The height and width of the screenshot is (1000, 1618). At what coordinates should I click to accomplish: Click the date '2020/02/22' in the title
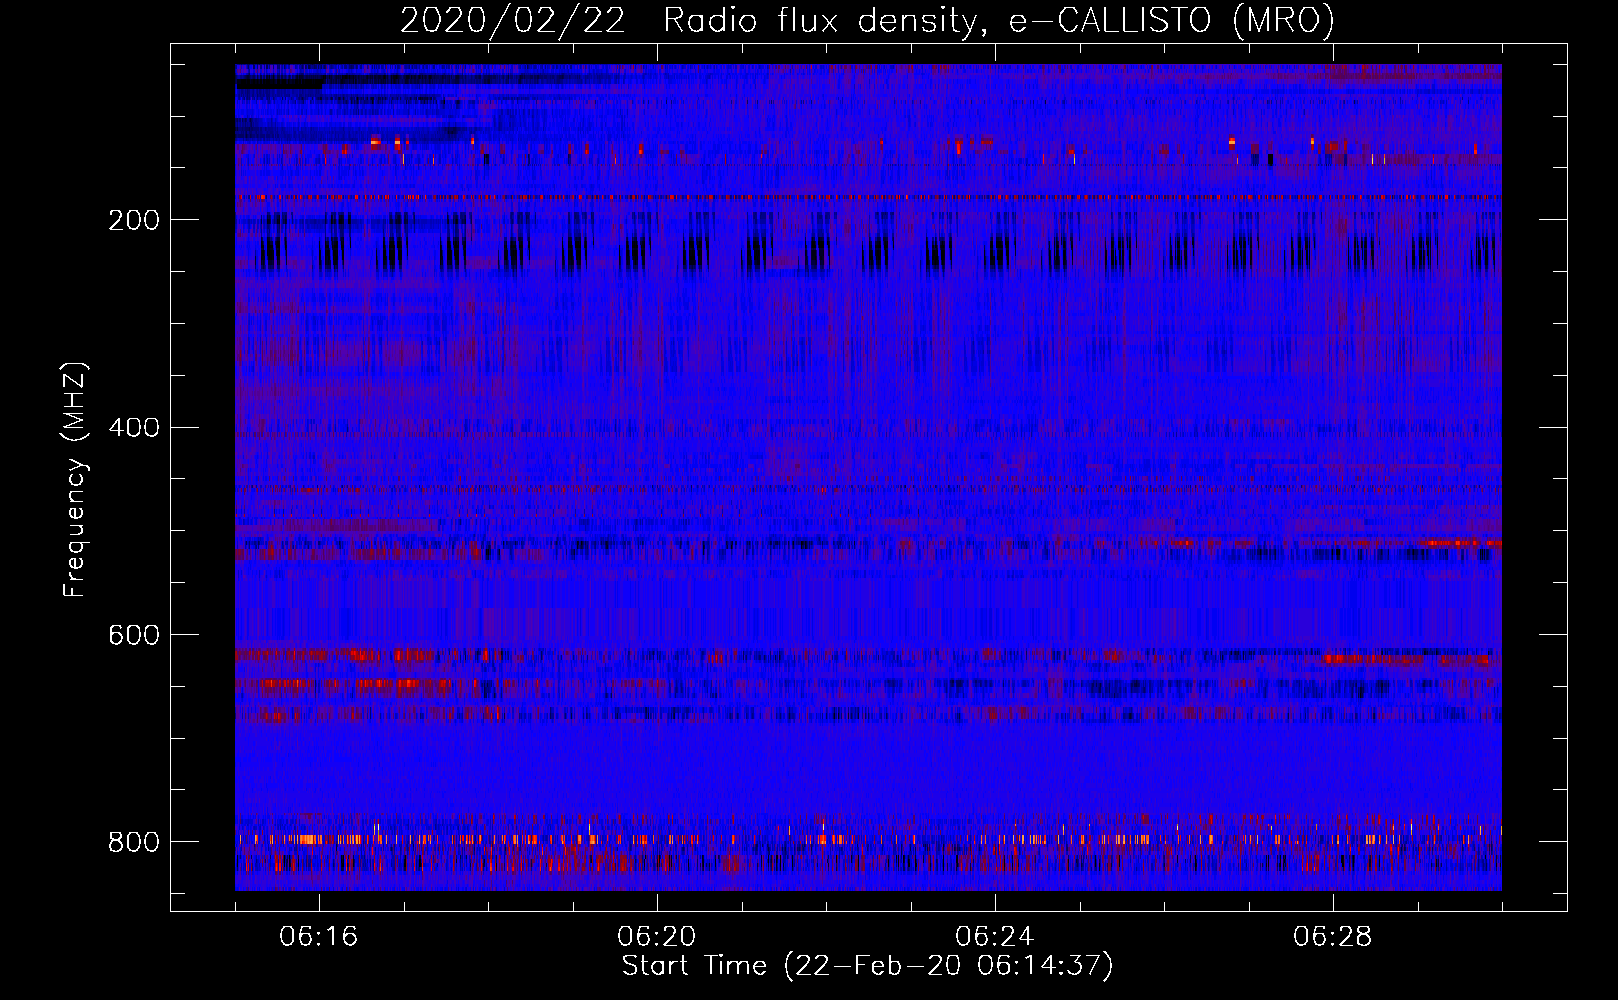(x=513, y=20)
